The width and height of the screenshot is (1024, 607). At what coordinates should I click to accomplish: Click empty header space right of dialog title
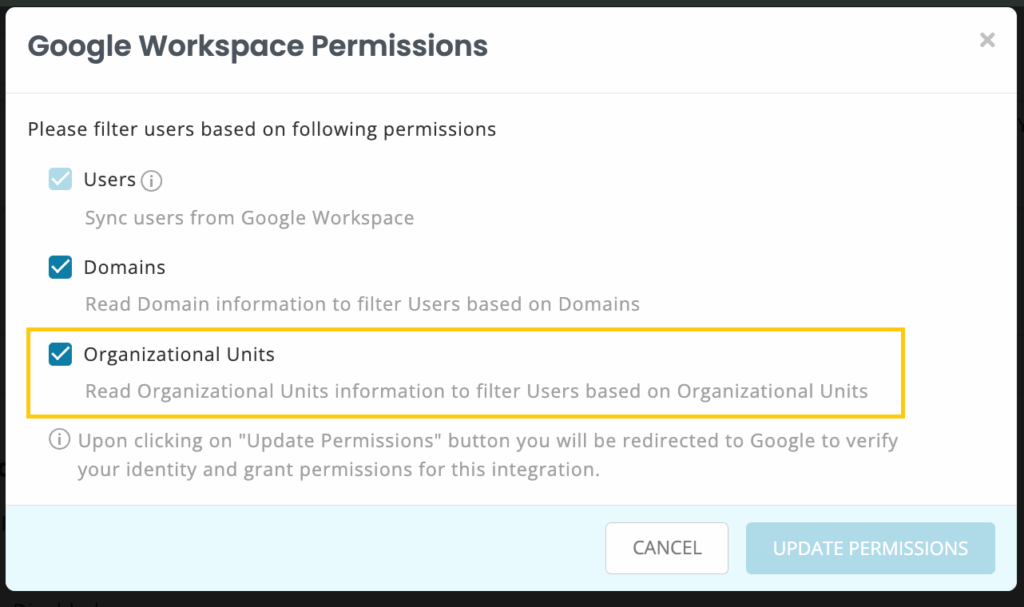pyautogui.click(x=730, y=46)
